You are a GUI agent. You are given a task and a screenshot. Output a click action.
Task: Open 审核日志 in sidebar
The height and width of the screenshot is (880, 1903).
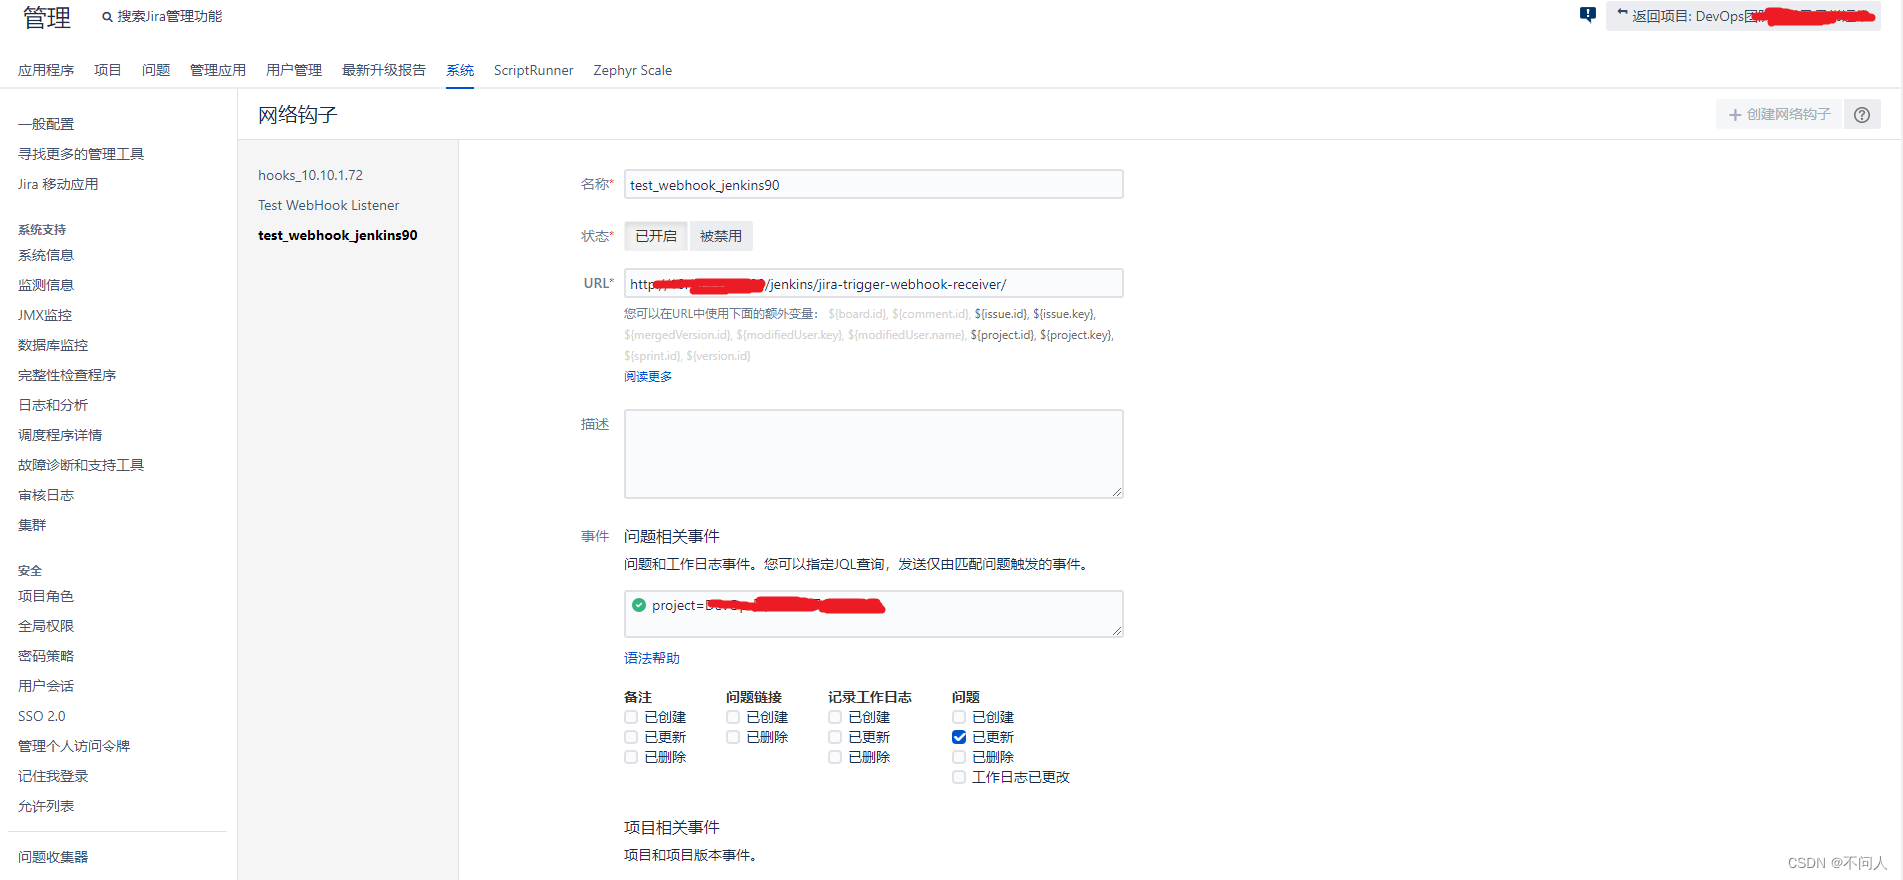(46, 495)
